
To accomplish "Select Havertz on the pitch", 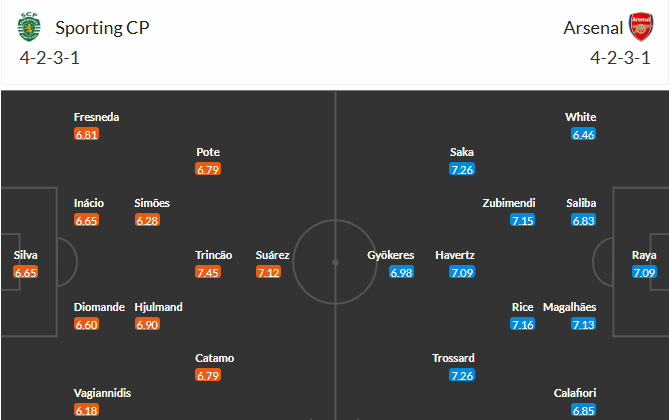I will 455,255.
